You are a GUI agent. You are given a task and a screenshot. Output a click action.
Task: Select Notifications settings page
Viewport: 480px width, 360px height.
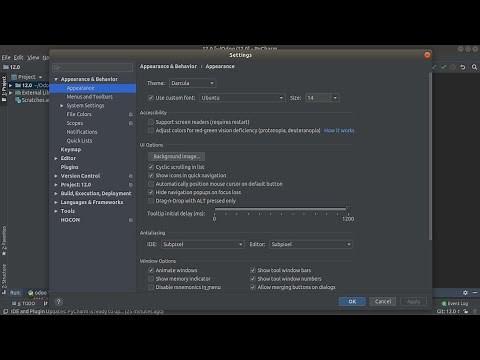[82, 132]
